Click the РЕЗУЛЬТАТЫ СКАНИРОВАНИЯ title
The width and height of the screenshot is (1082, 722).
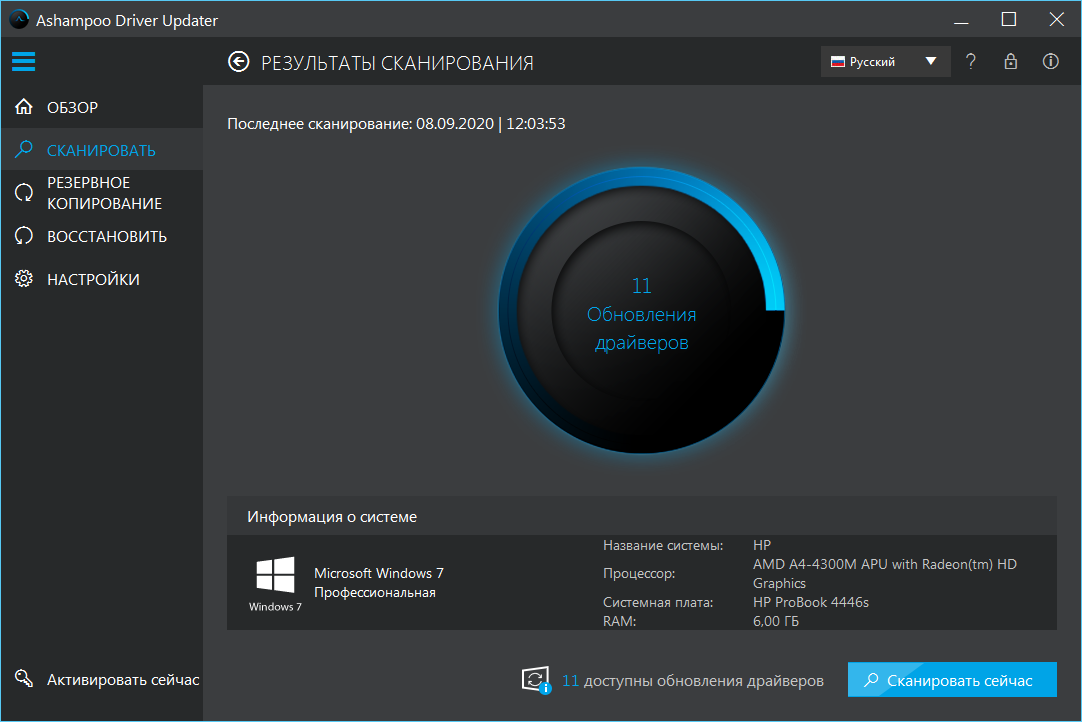tap(397, 63)
